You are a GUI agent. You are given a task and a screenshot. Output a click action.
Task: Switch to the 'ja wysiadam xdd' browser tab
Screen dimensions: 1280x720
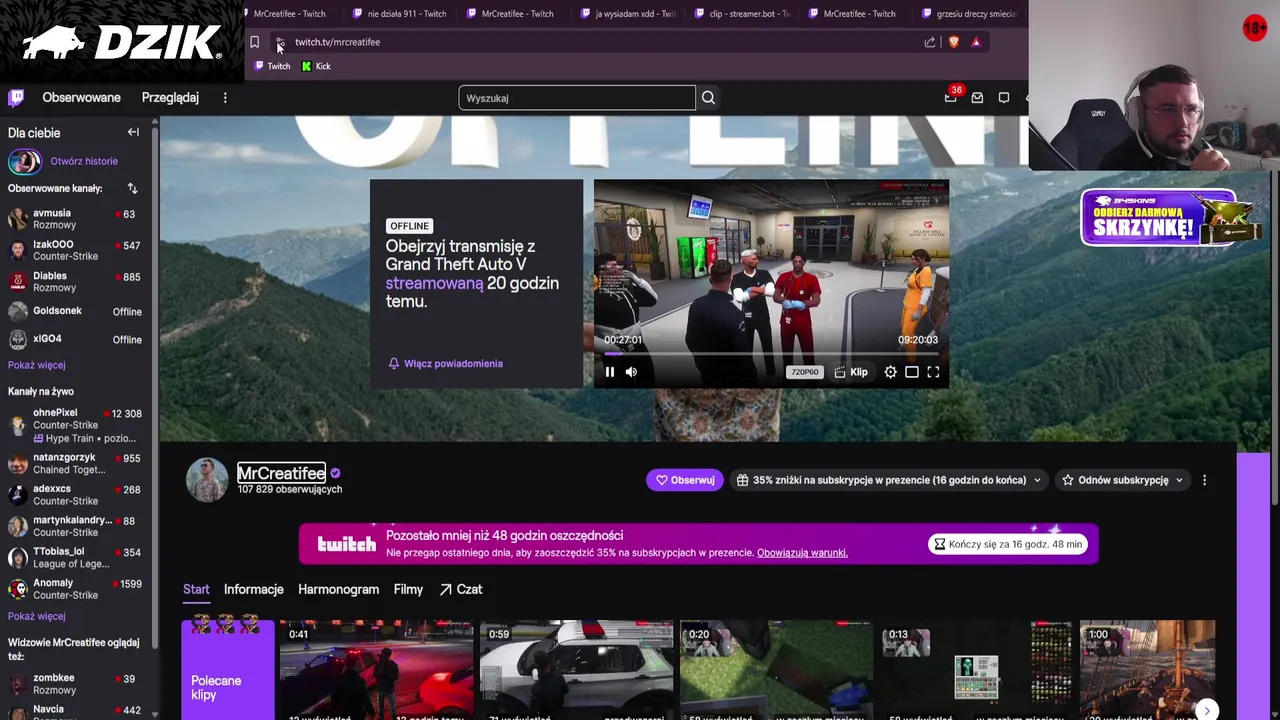[x=628, y=14]
